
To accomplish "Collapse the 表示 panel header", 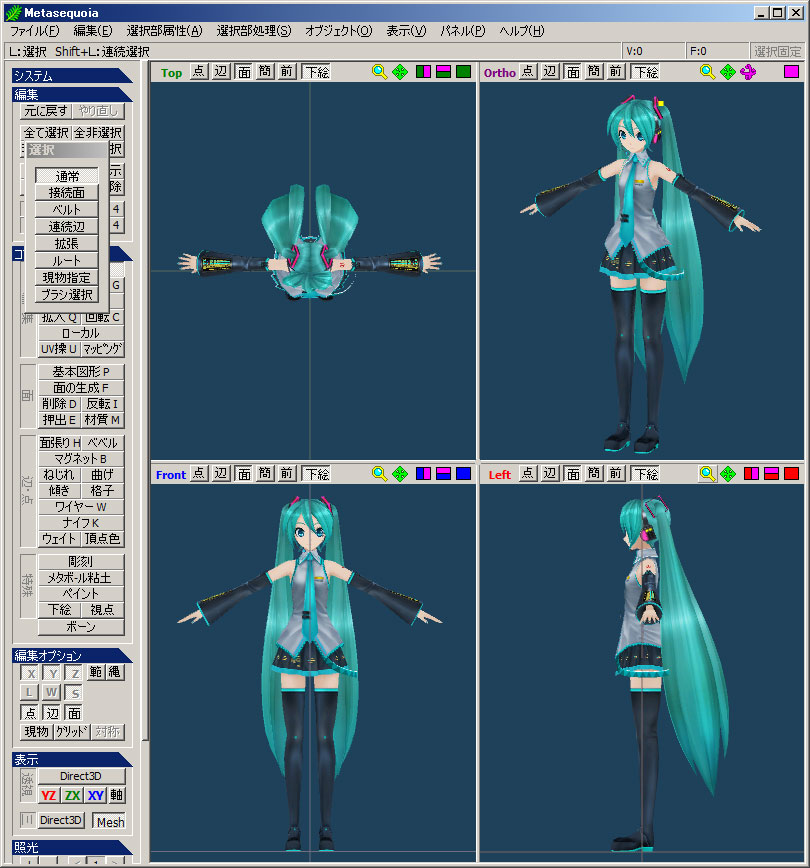I will (x=70, y=759).
